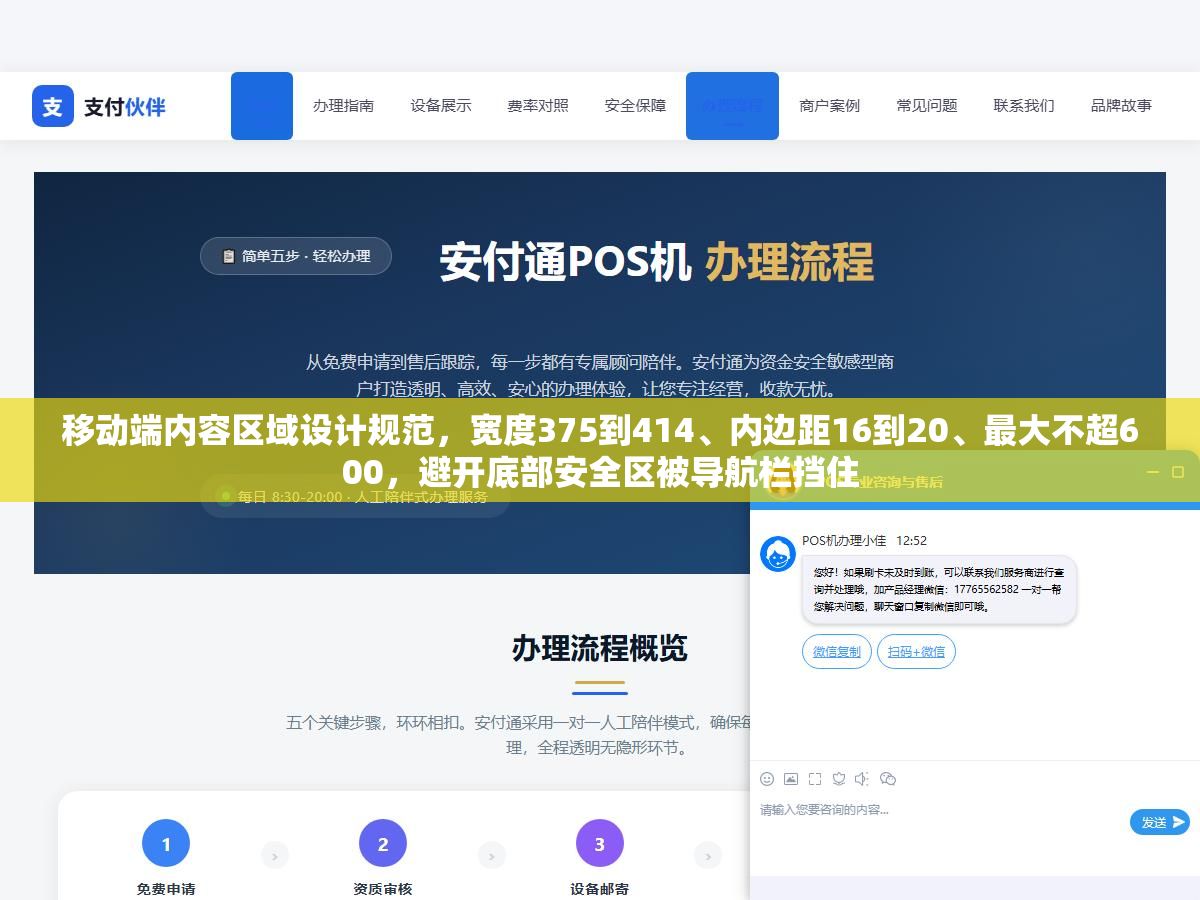Click the 扫码+微信 button in chat

tap(917, 651)
